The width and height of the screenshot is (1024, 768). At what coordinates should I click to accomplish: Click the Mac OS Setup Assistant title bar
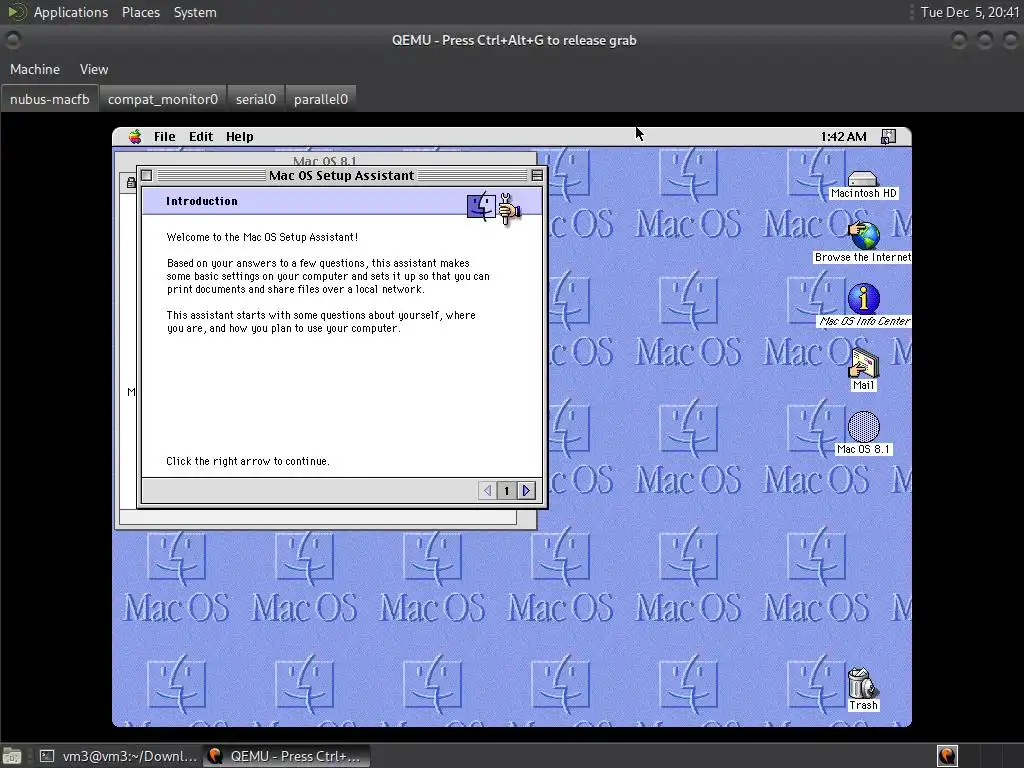[x=342, y=176]
